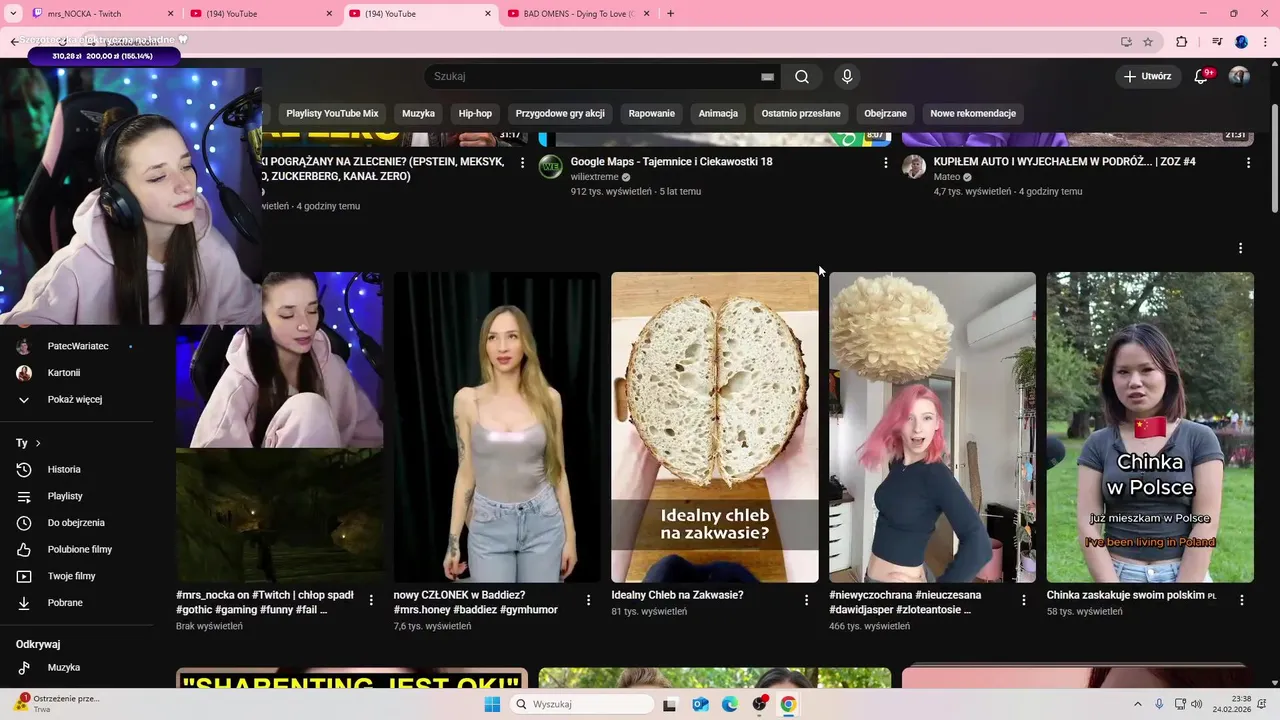Open options for Idealny Chleb na Zakwasie short
Viewport: 1280px width, 720px height.
806,600
